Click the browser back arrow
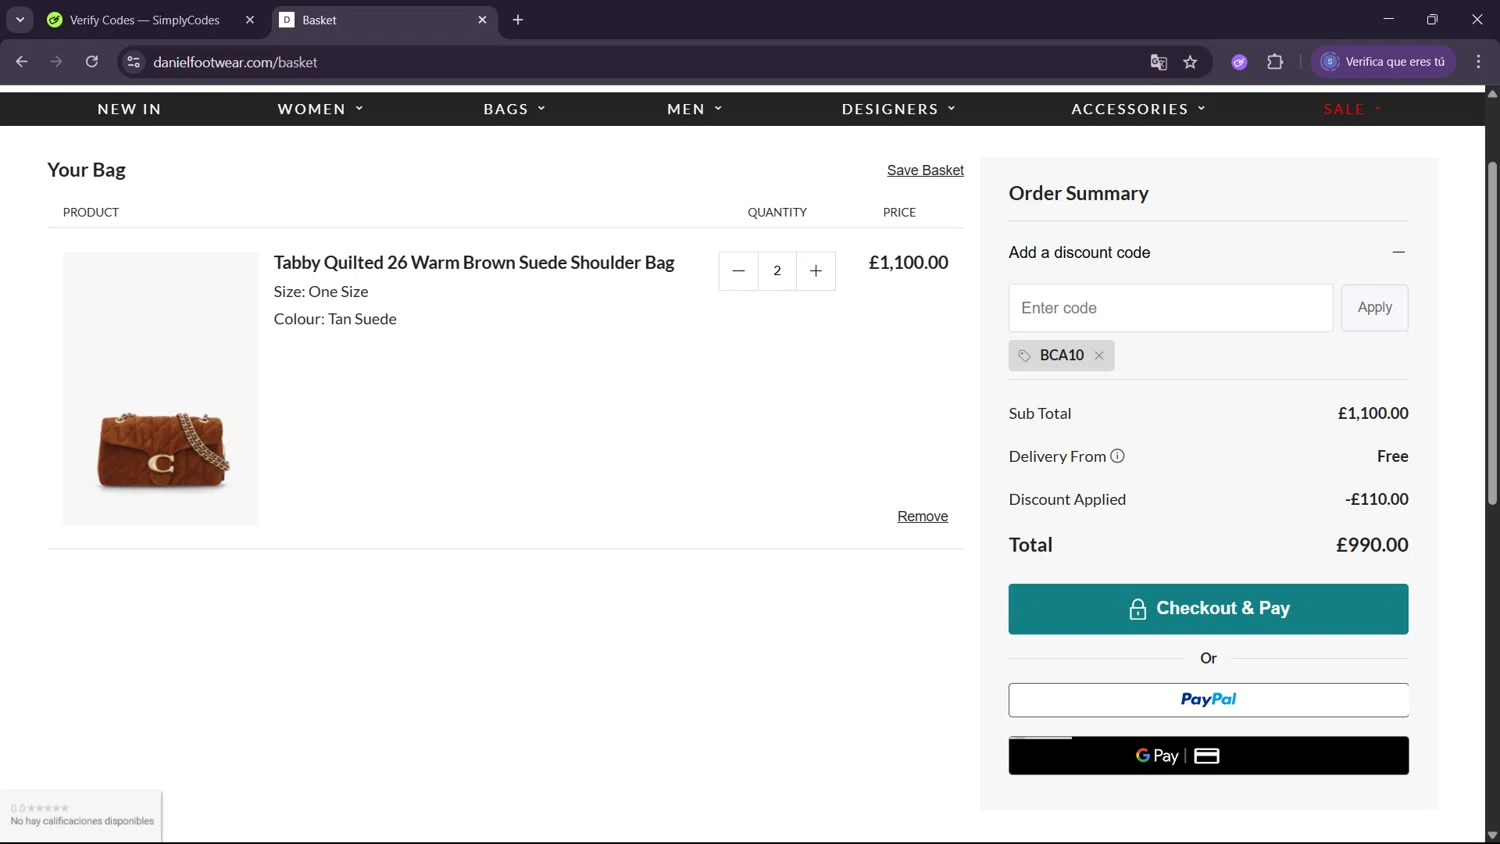1500x844 pixels. click(x=21, y=62)
